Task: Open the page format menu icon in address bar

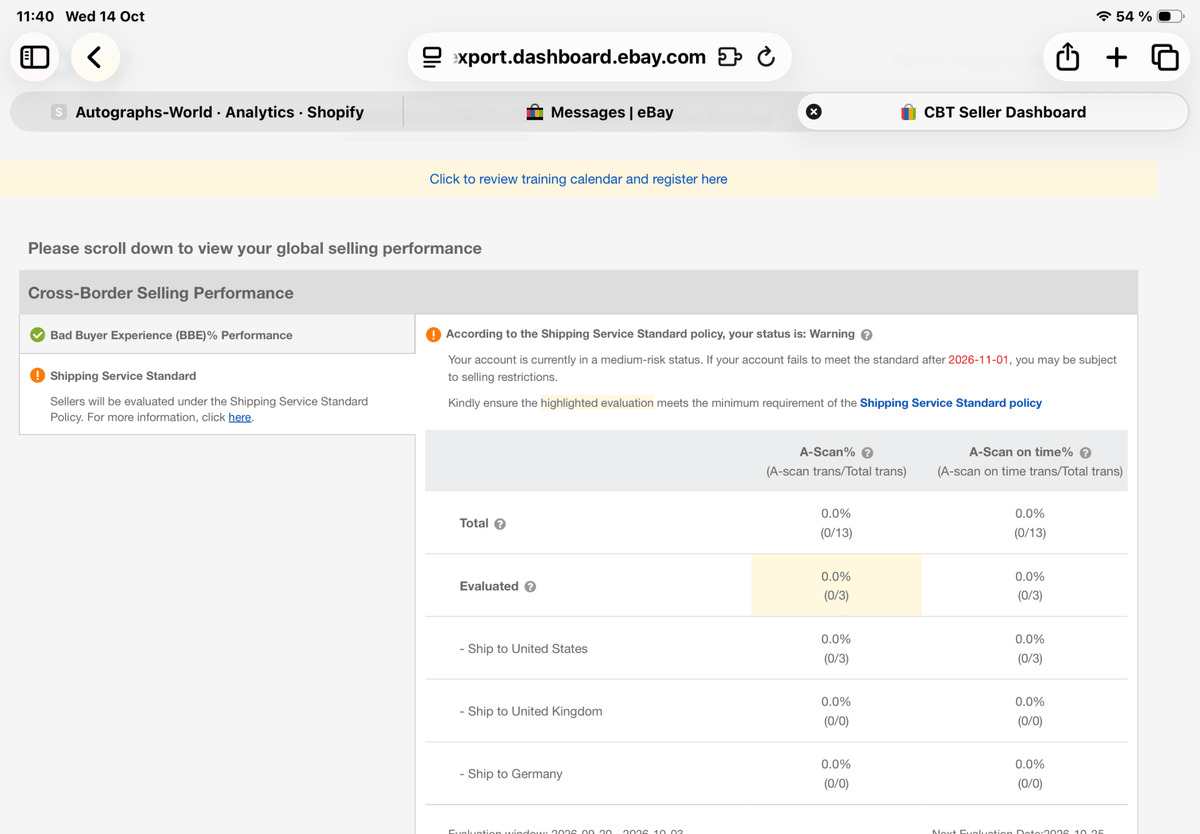Action: pyautogui.click(x=432, y=57)
